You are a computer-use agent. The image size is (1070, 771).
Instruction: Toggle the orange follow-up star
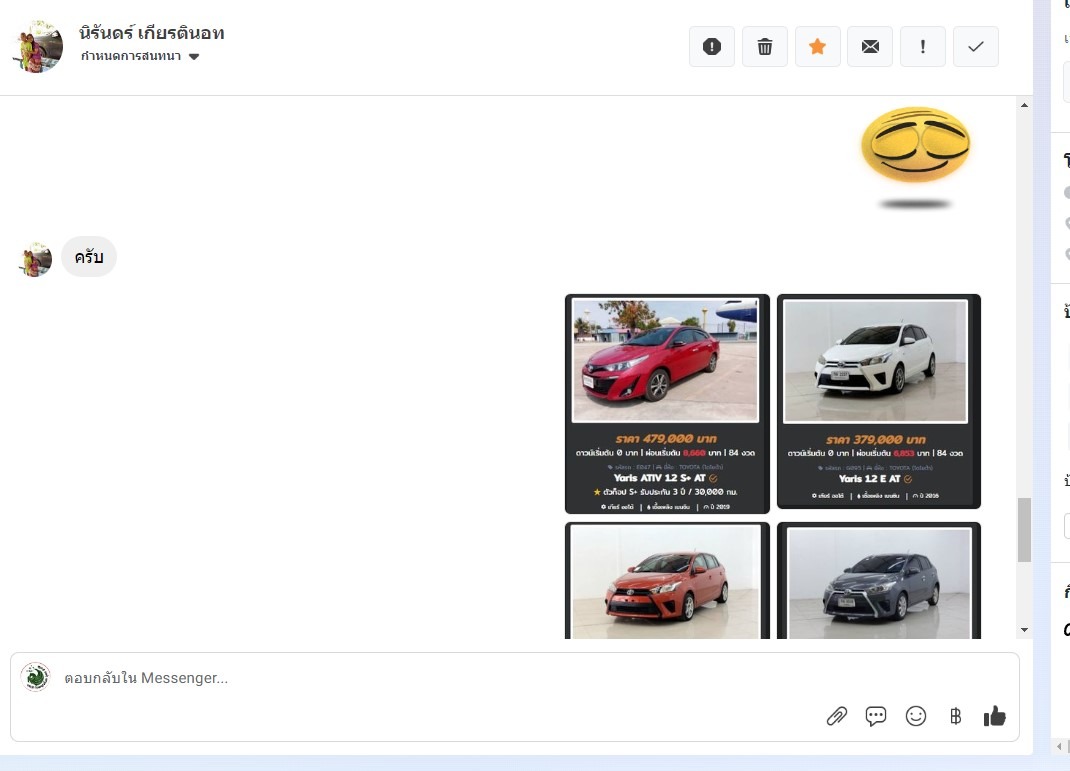(x=818, y=47)
